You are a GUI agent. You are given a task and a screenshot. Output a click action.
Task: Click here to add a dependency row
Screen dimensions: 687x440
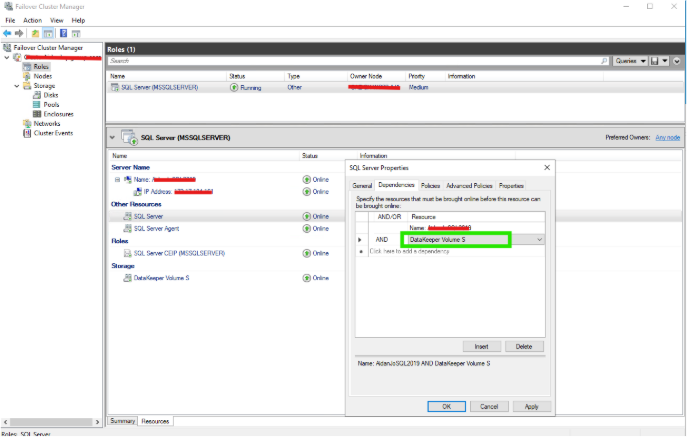click(x=409, y=252)
